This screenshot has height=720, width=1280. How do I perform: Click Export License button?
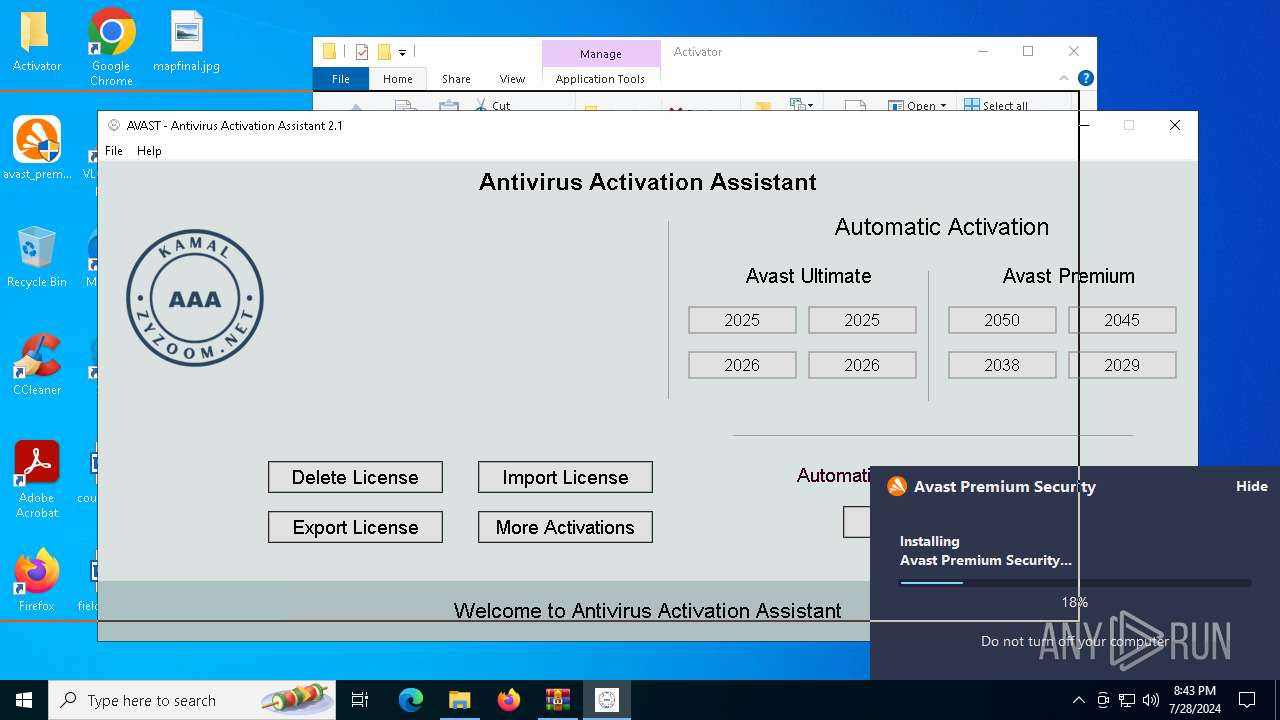[x=355, y=527]
